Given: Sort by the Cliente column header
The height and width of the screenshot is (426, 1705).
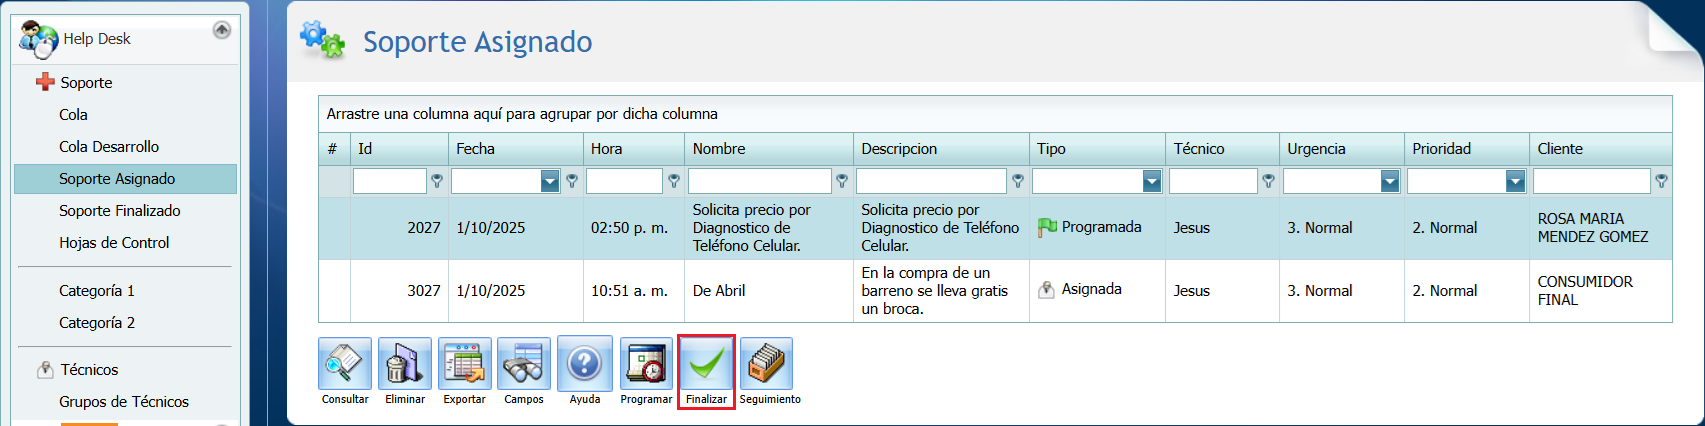Looking at the screenshot, I should [x=1601, y=149].
